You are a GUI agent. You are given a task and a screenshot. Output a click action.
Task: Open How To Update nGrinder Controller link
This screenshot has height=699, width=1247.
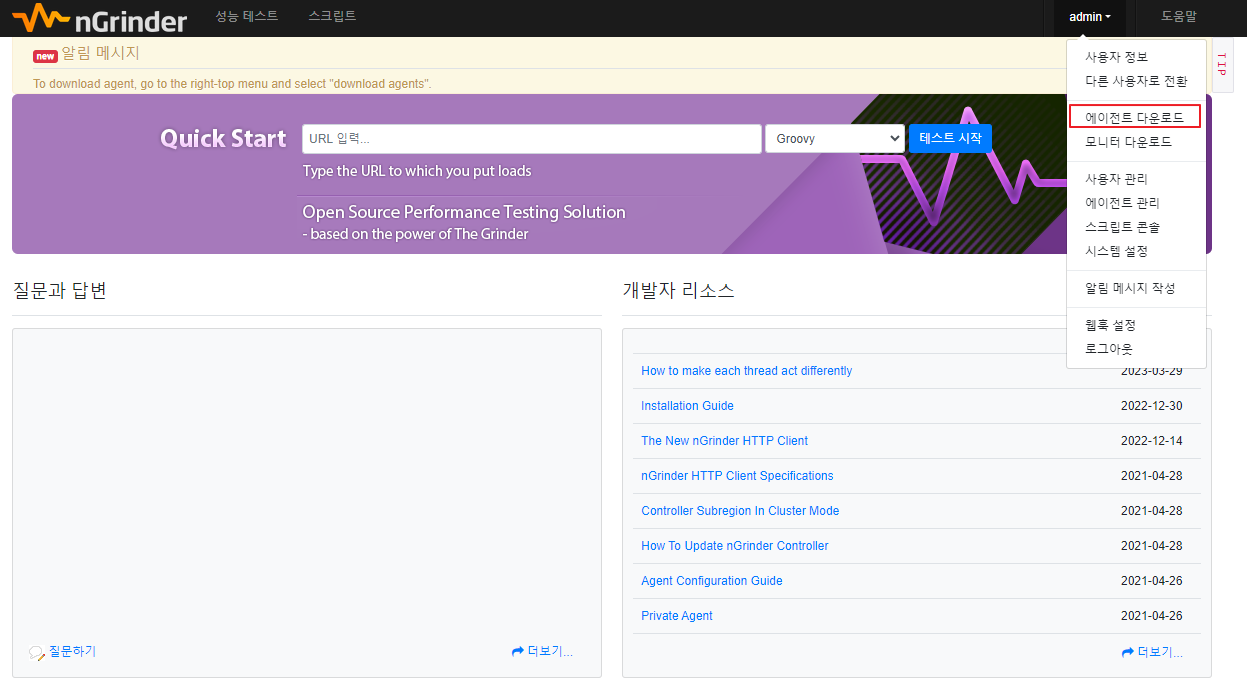[735, 546]
